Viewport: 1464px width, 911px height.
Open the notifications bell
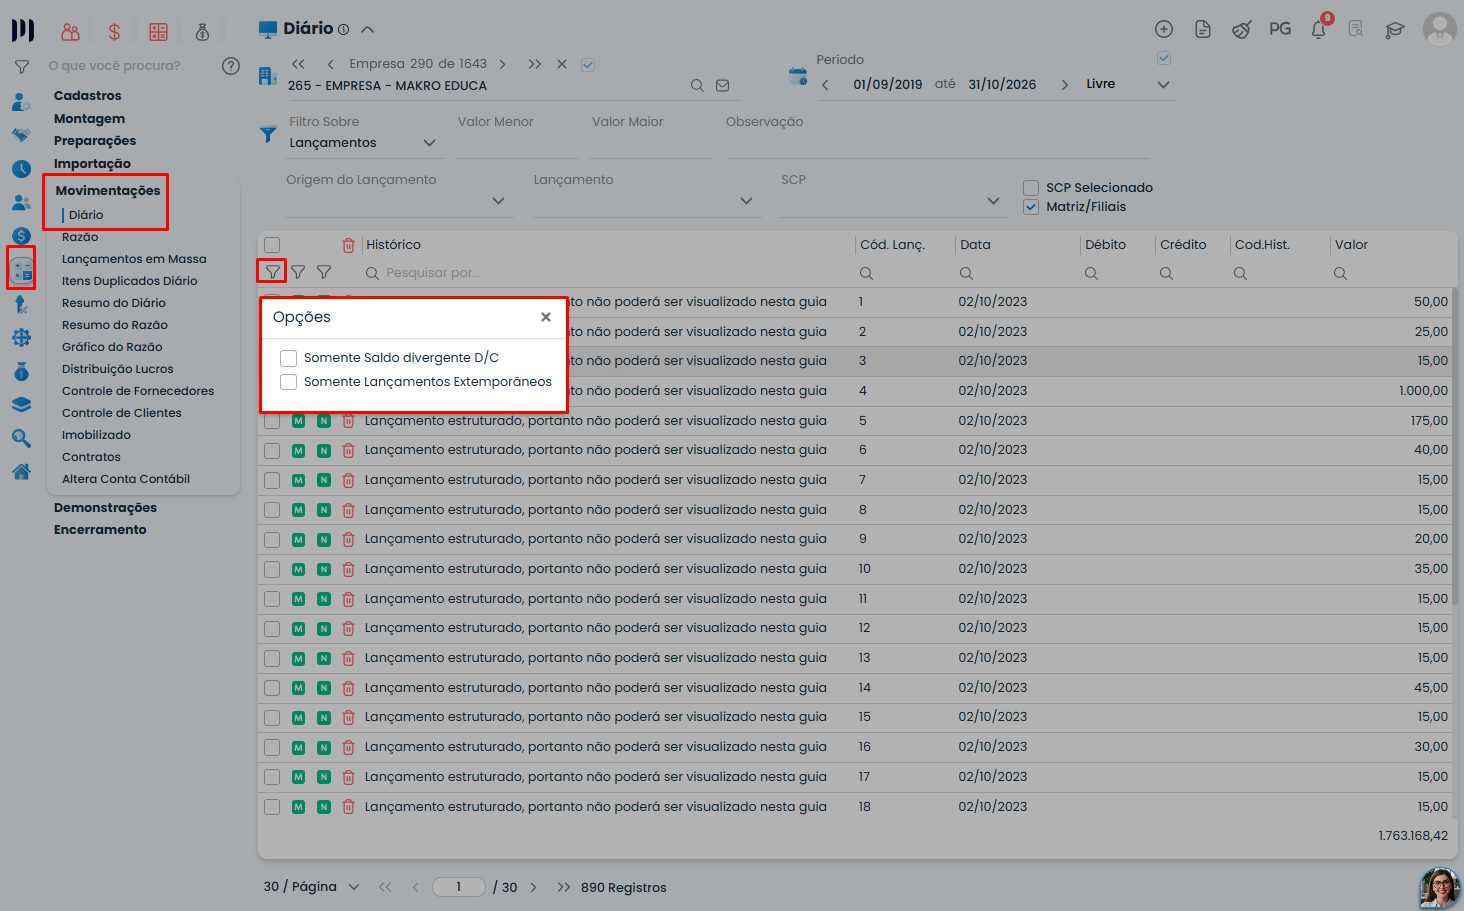click(x=1318, y=29)
